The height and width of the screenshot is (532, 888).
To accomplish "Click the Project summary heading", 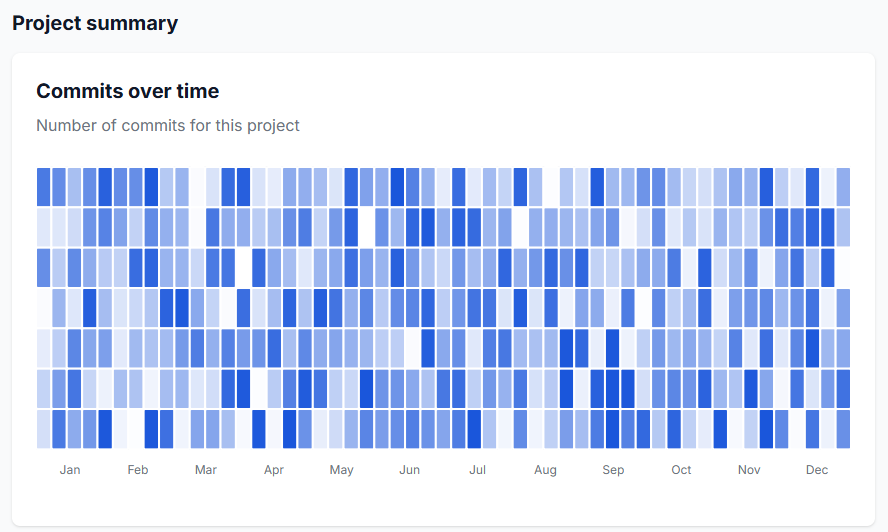I will pos(95,23).
